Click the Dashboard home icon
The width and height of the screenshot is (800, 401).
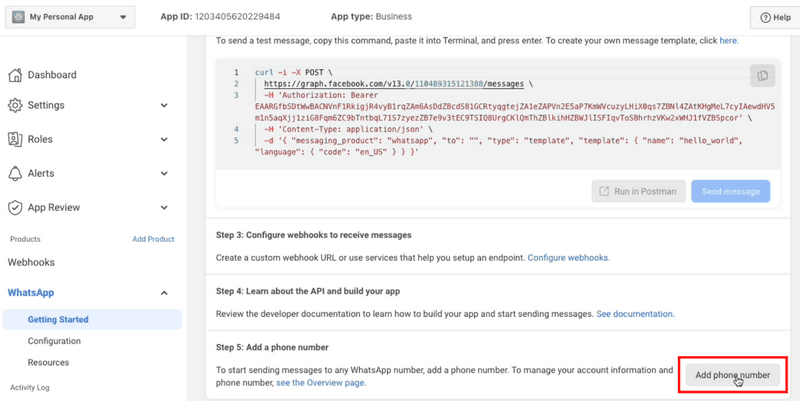click(15, 75)
